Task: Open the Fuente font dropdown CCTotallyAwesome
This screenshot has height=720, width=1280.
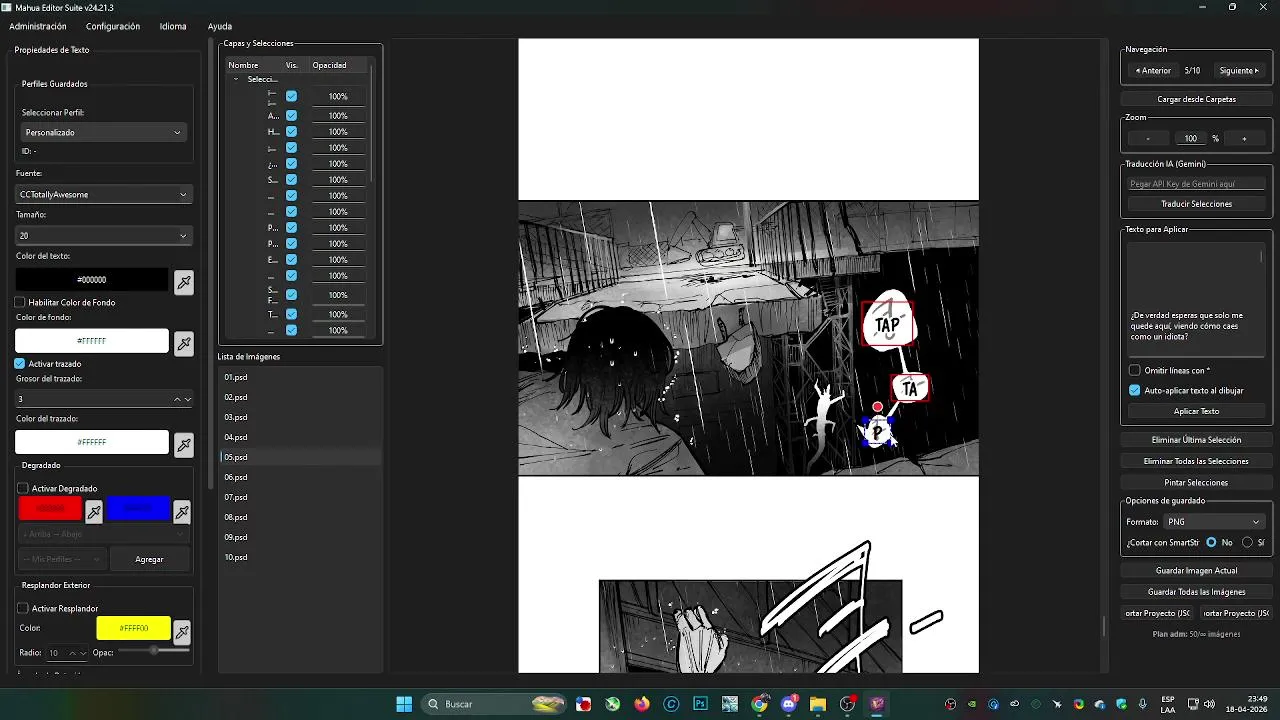Action: (x=103, y=194)
